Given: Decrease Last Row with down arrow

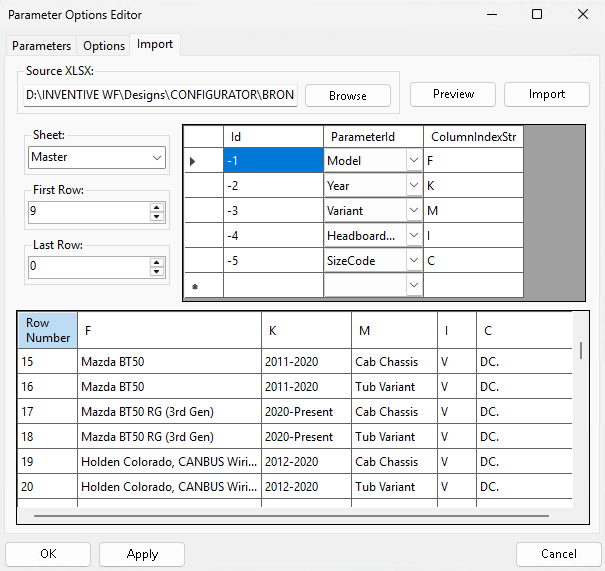Looking at the screenshot, I should point(156,271).
